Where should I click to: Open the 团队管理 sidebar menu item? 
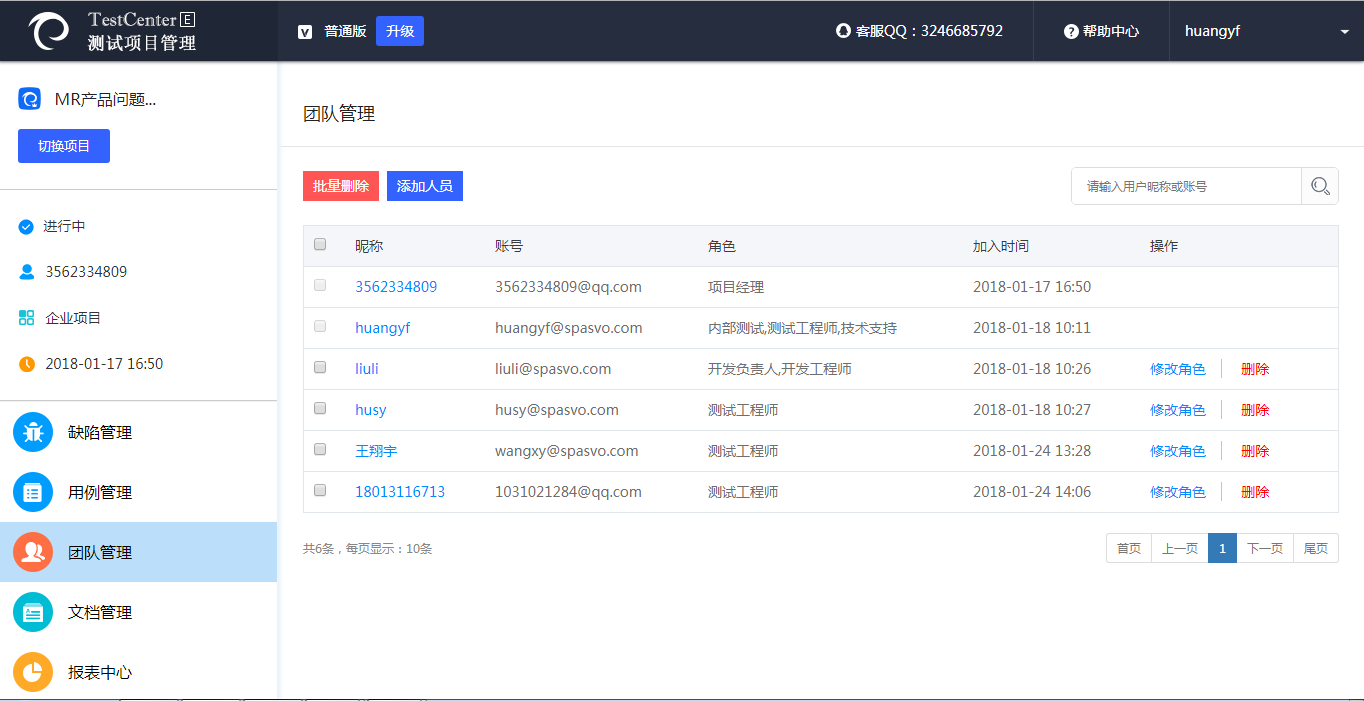(x=100, y=552)
